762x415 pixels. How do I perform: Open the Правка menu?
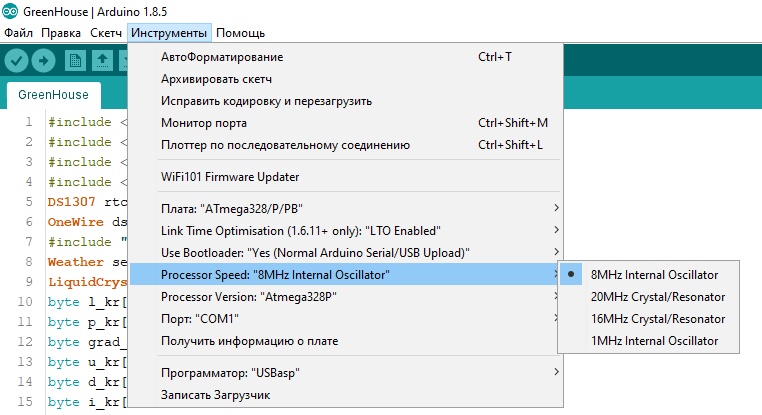[61, 33]
